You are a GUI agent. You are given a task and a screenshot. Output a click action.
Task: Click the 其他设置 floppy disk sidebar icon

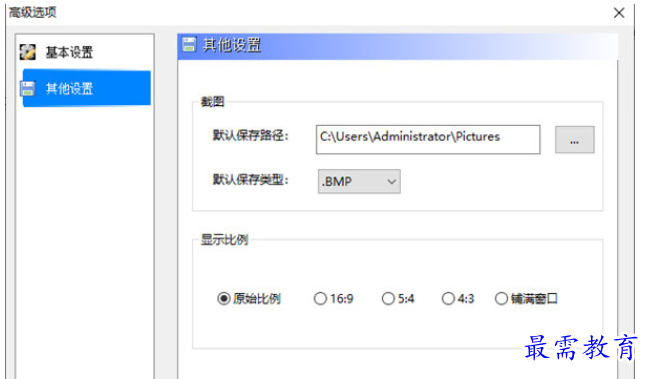click(x=28, y=89)
